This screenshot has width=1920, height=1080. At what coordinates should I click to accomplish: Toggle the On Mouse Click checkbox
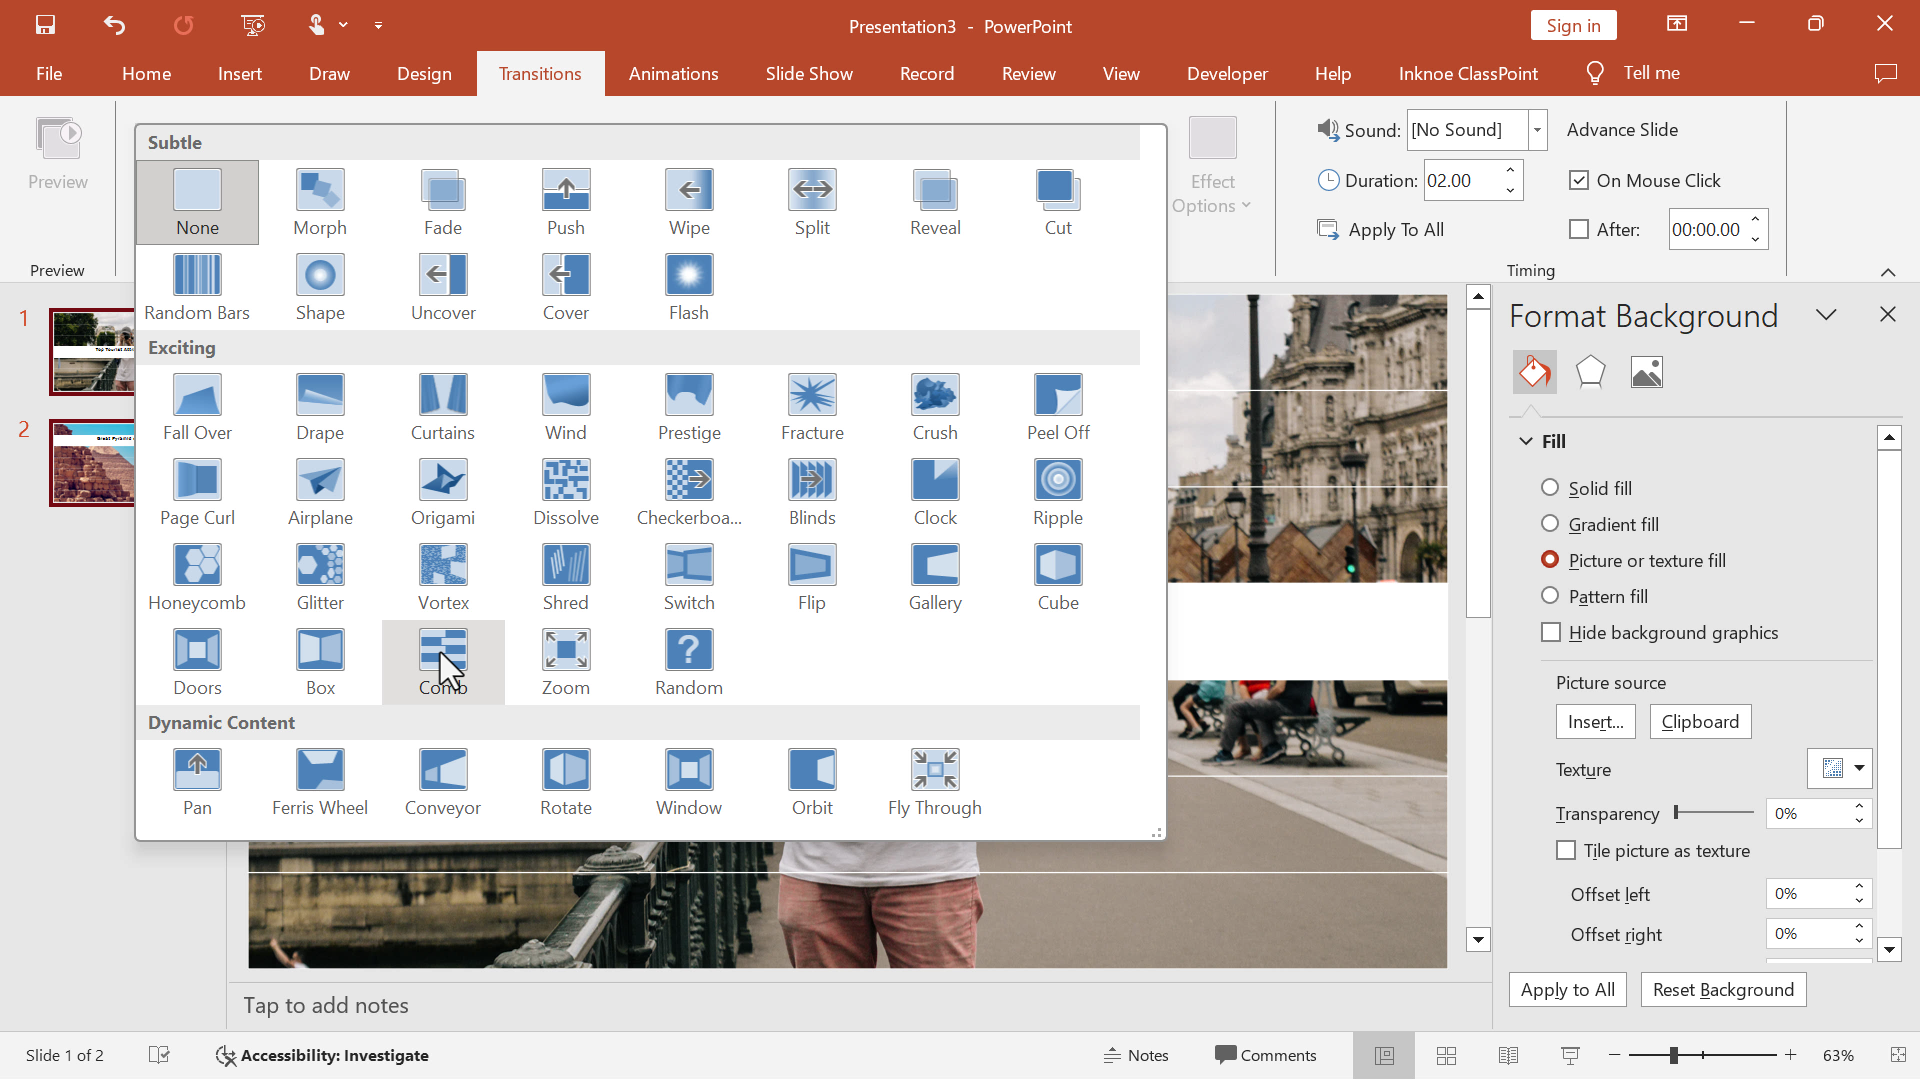[1578, 181]
